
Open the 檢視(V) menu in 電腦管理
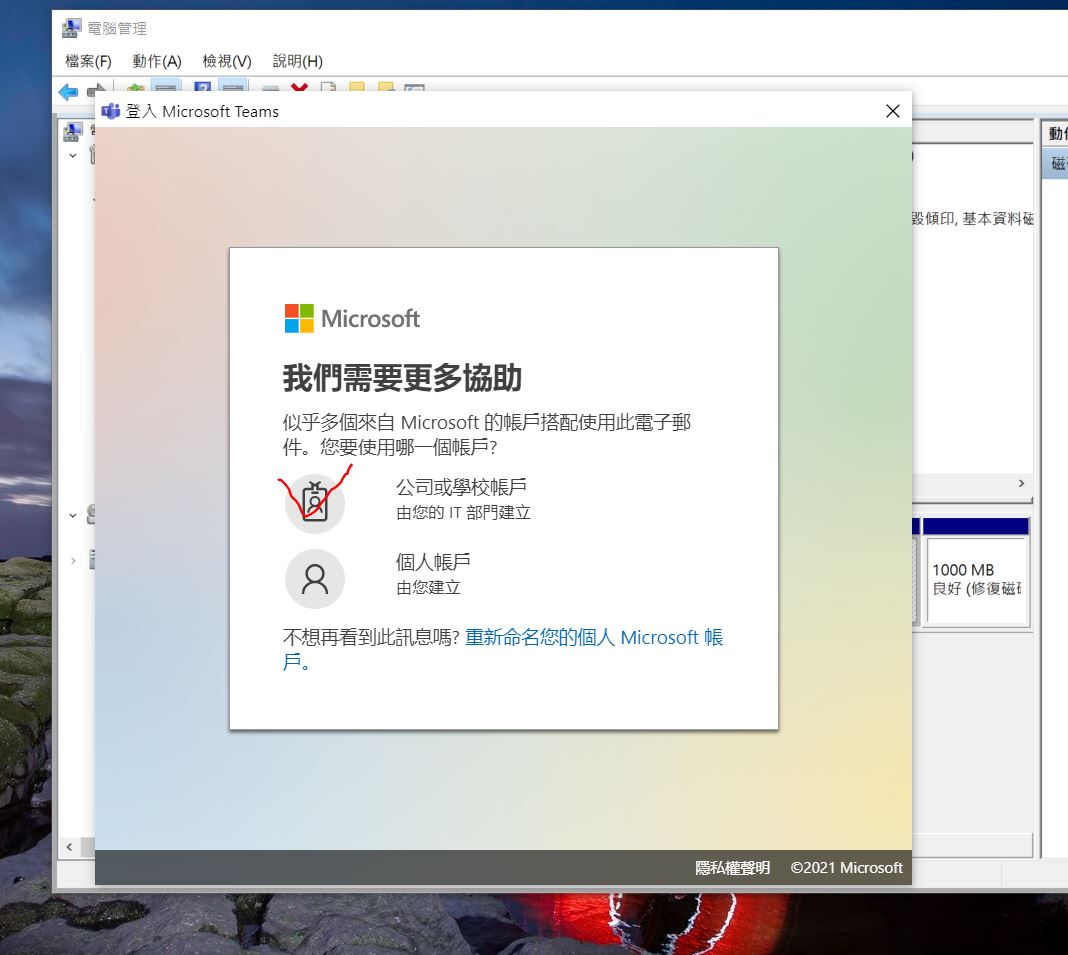pyautogui.click(x=227, y=61)
